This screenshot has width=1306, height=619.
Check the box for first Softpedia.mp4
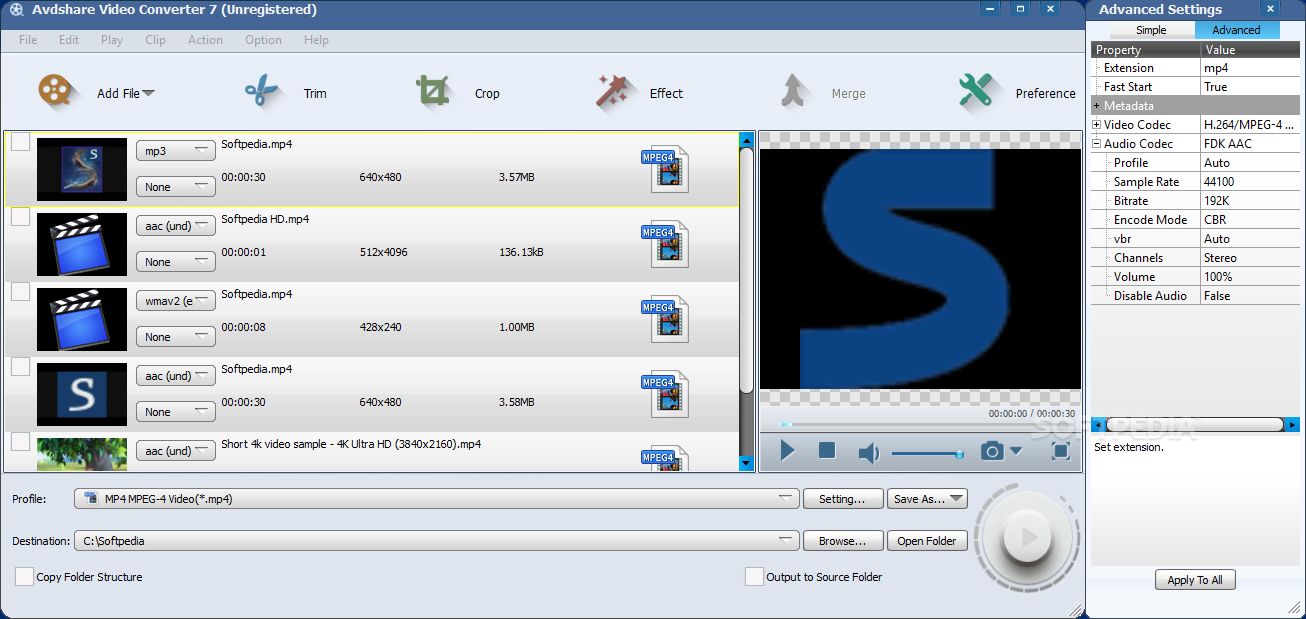(20, 142)
